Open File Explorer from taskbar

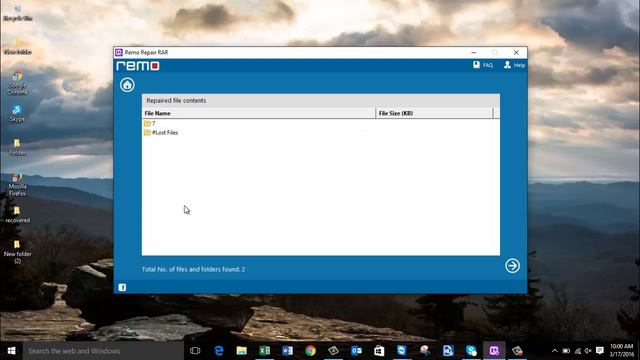click(242, 351)
